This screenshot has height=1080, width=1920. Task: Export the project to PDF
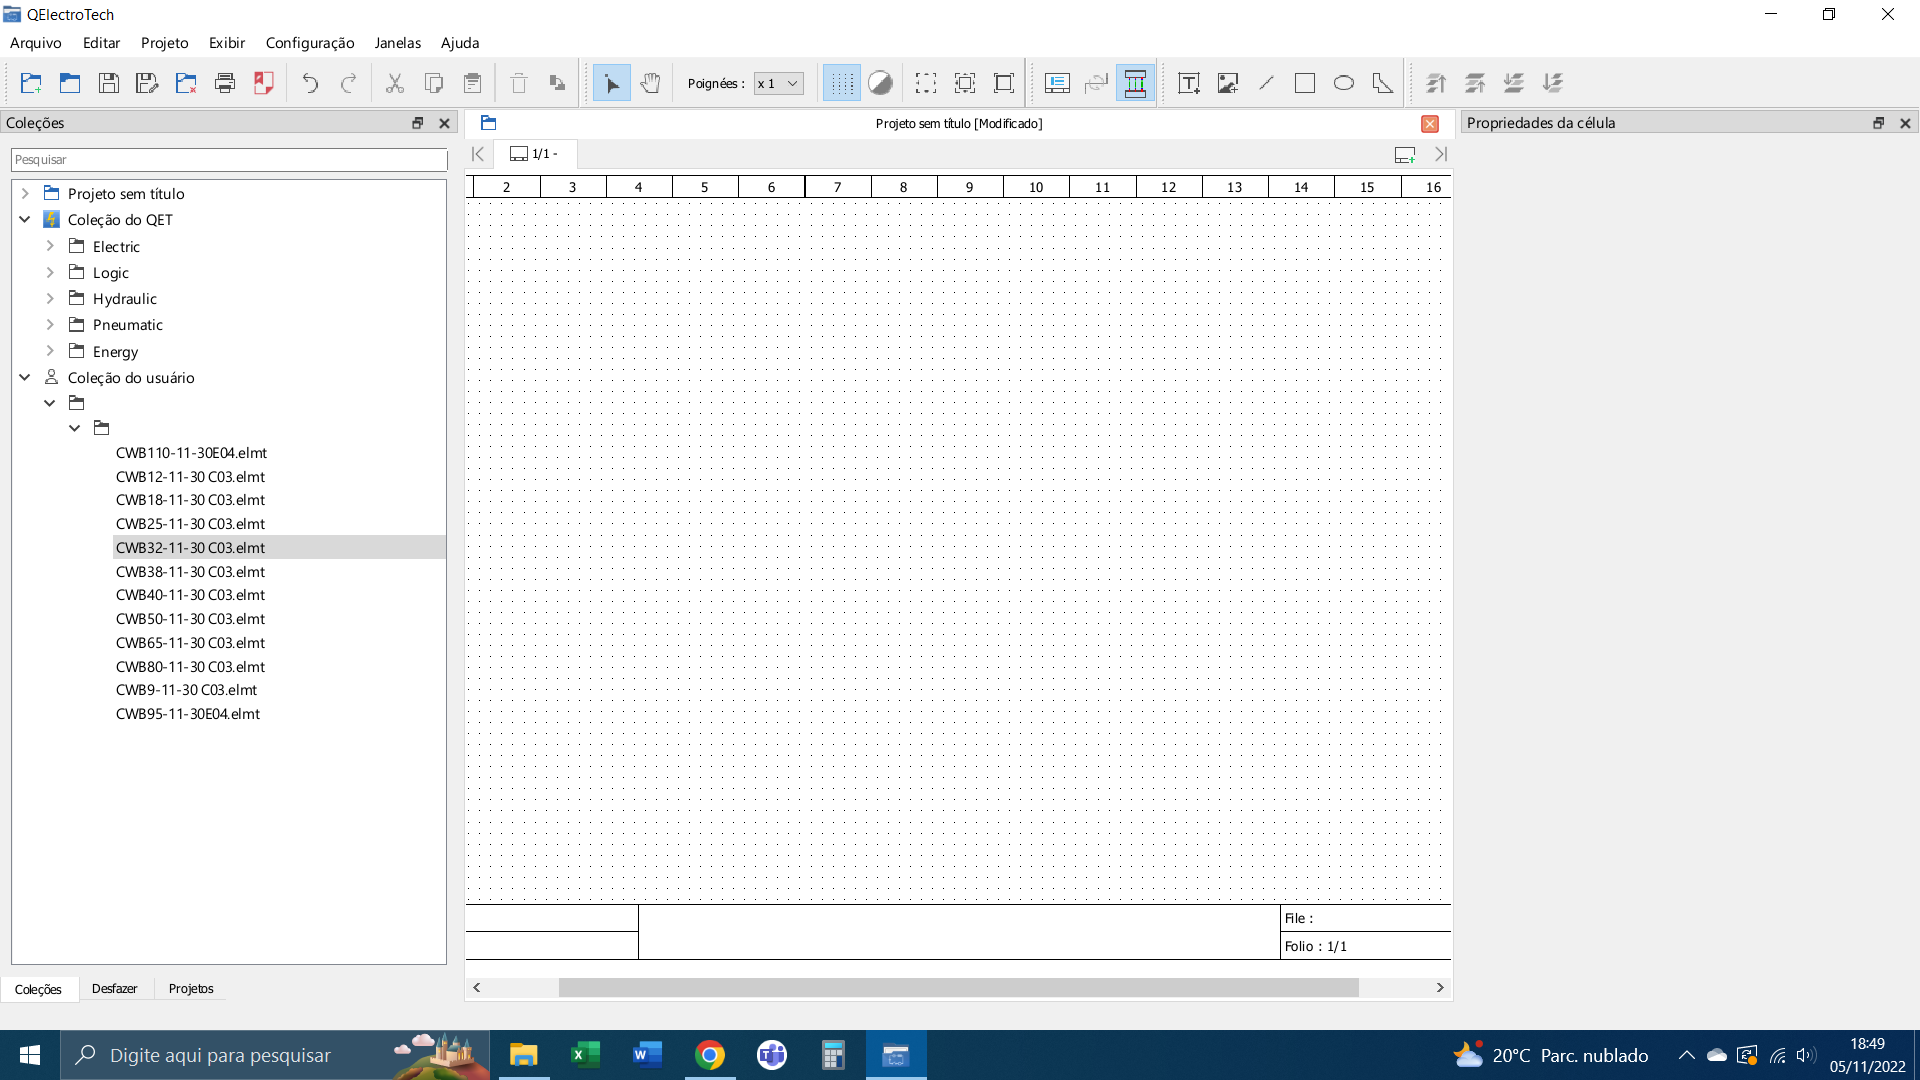264,83
